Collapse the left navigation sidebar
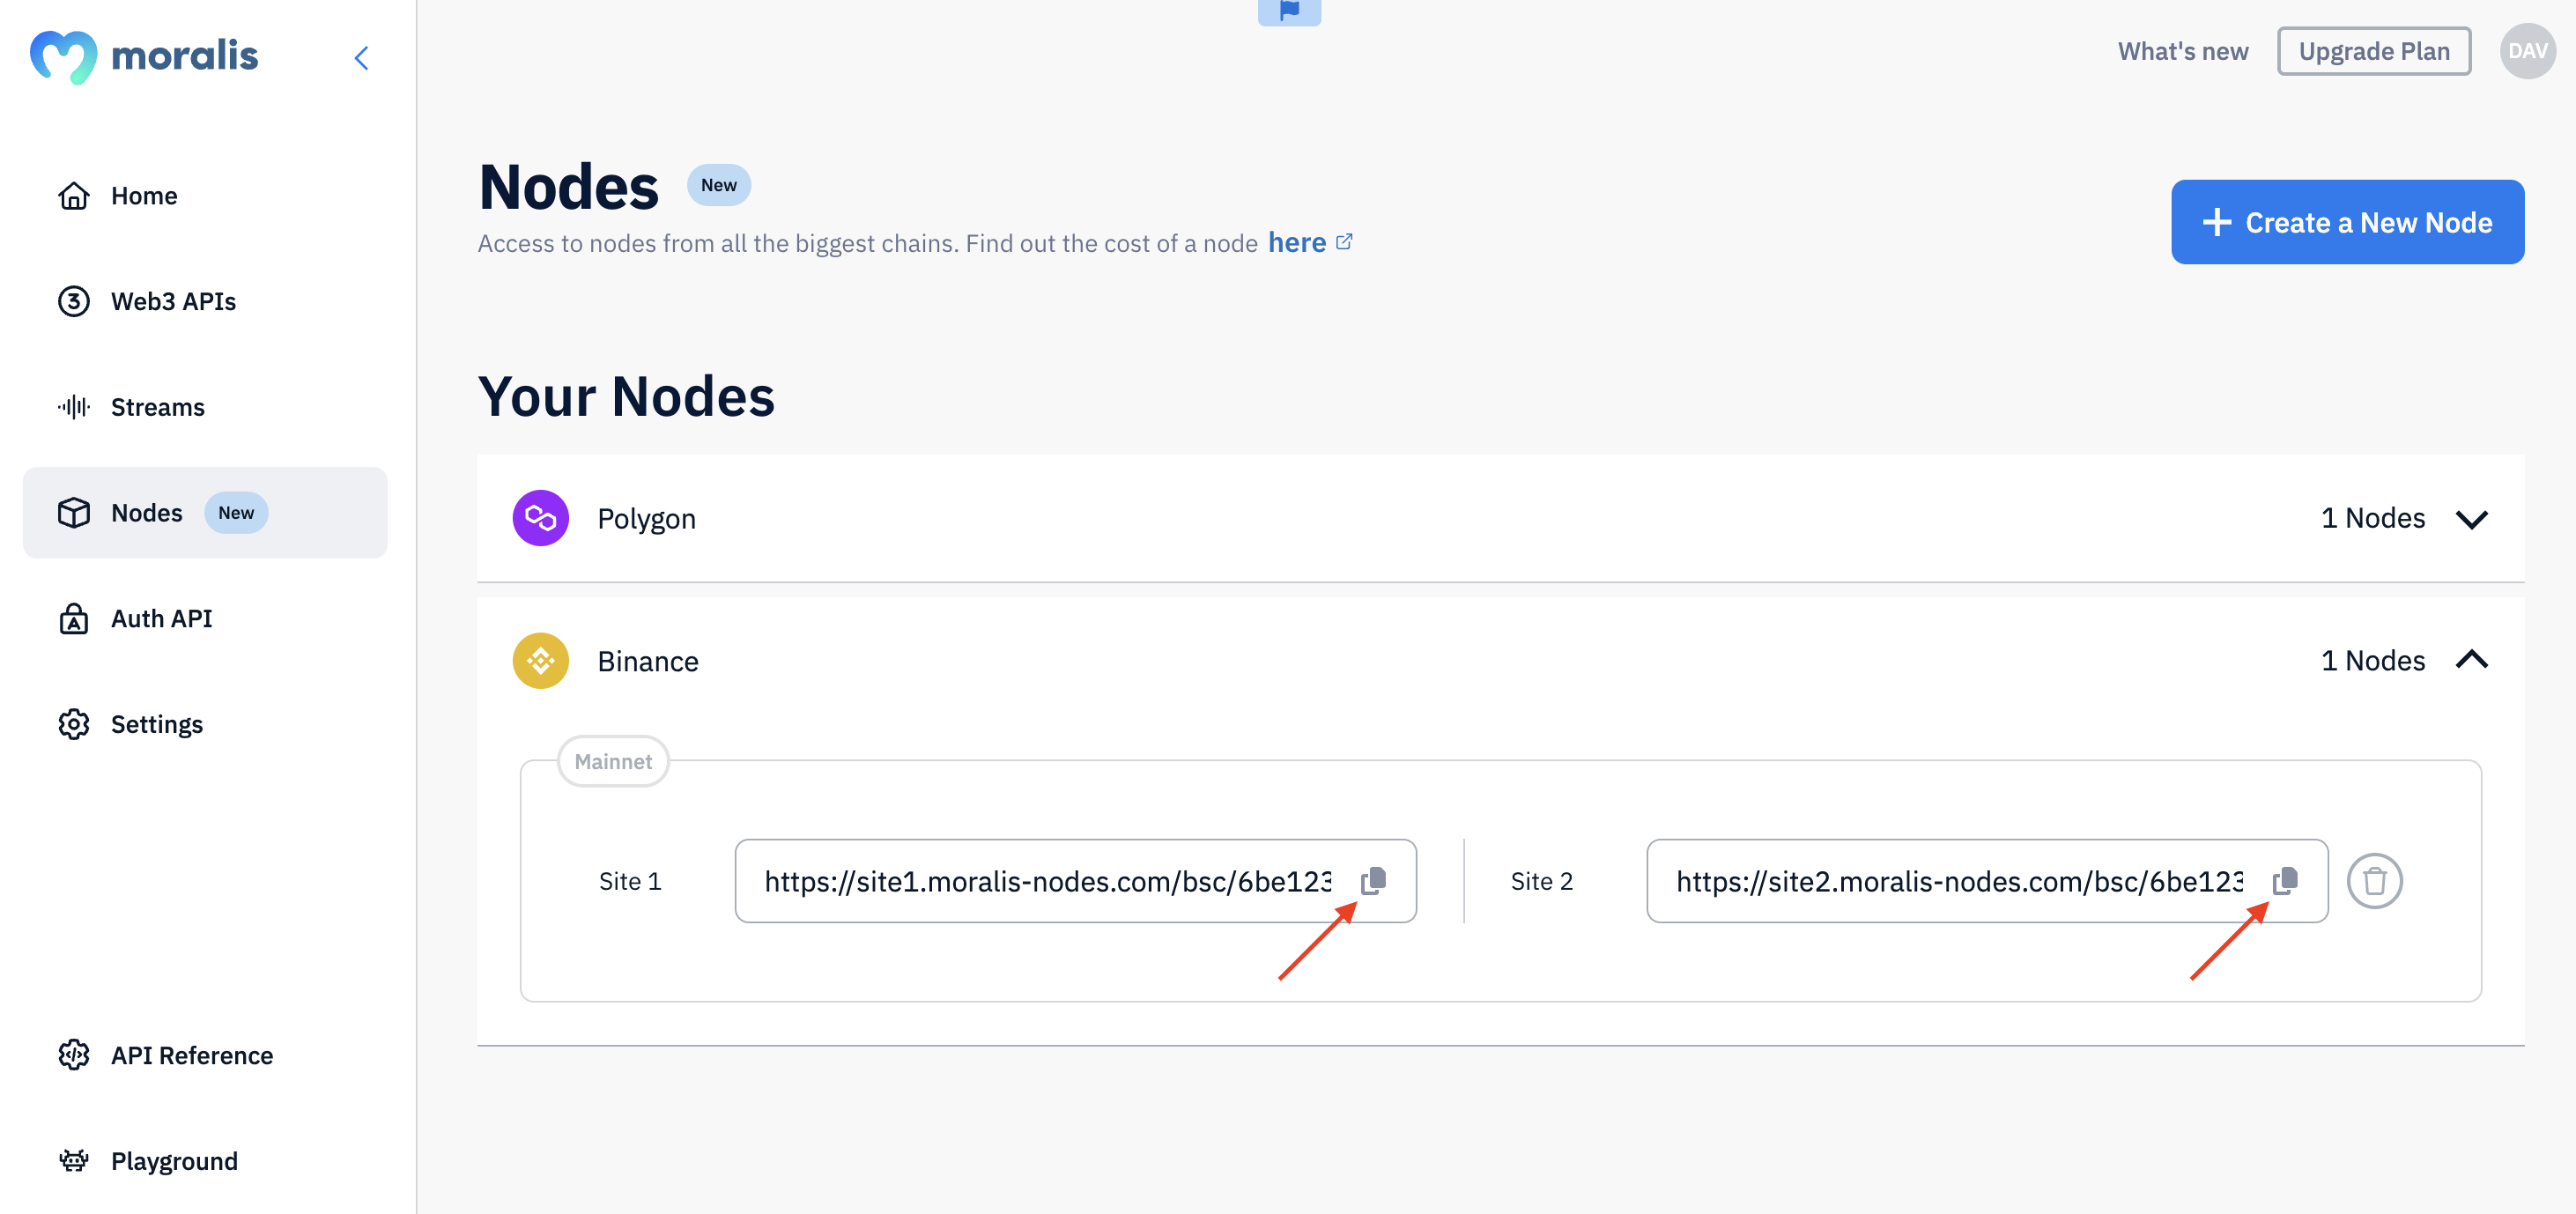The width and height of the screenshot is (2576, 1214). 359,56
